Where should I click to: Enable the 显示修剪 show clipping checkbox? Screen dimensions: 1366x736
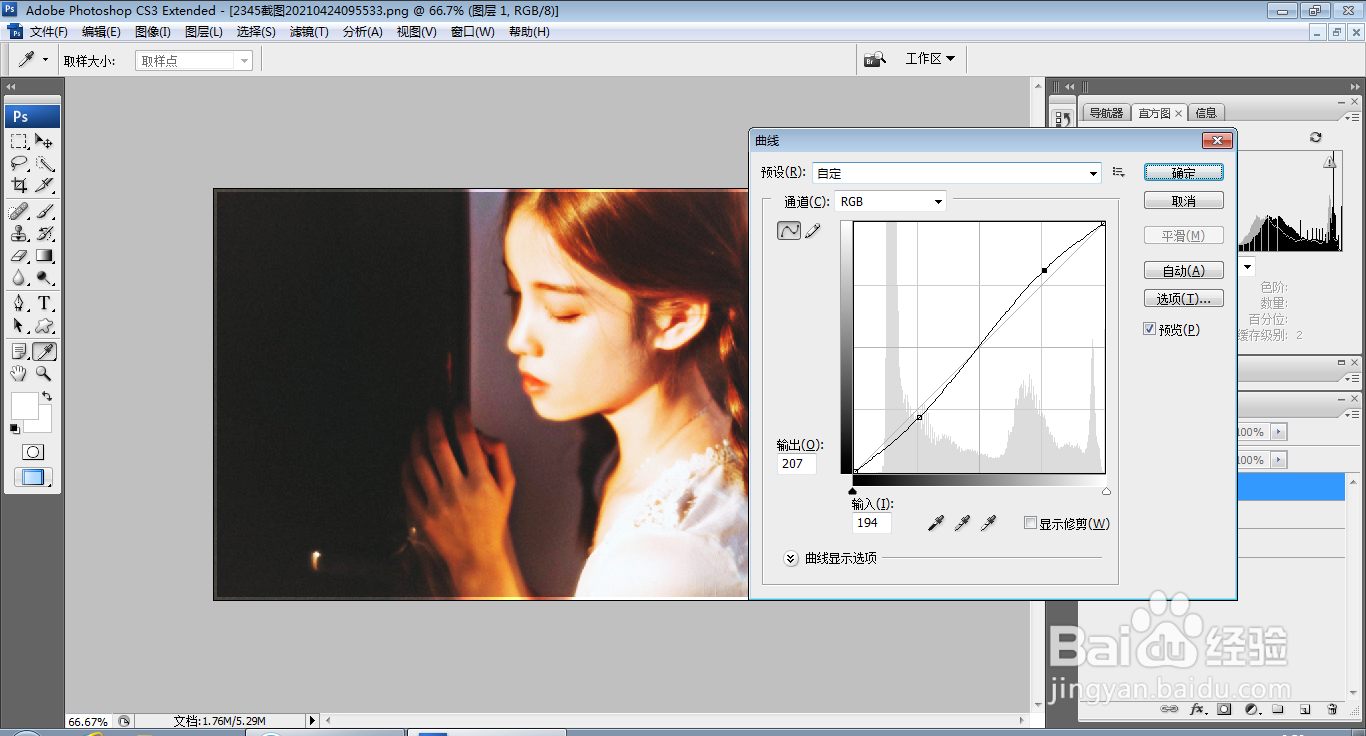coord(1031,523)
